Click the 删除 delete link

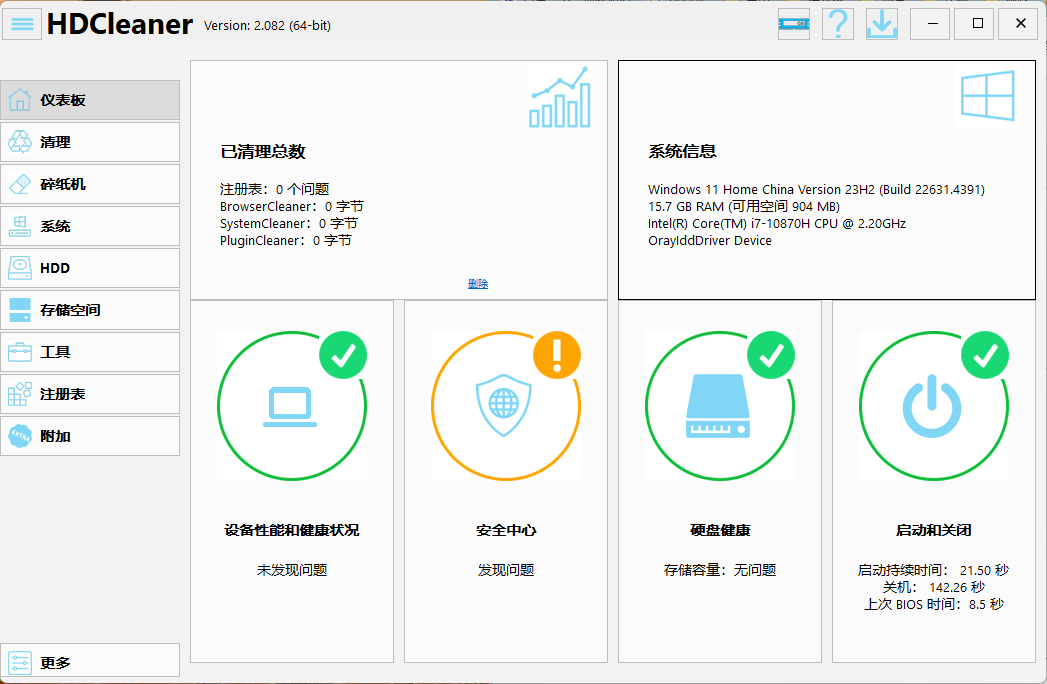(x=478, y=283)
